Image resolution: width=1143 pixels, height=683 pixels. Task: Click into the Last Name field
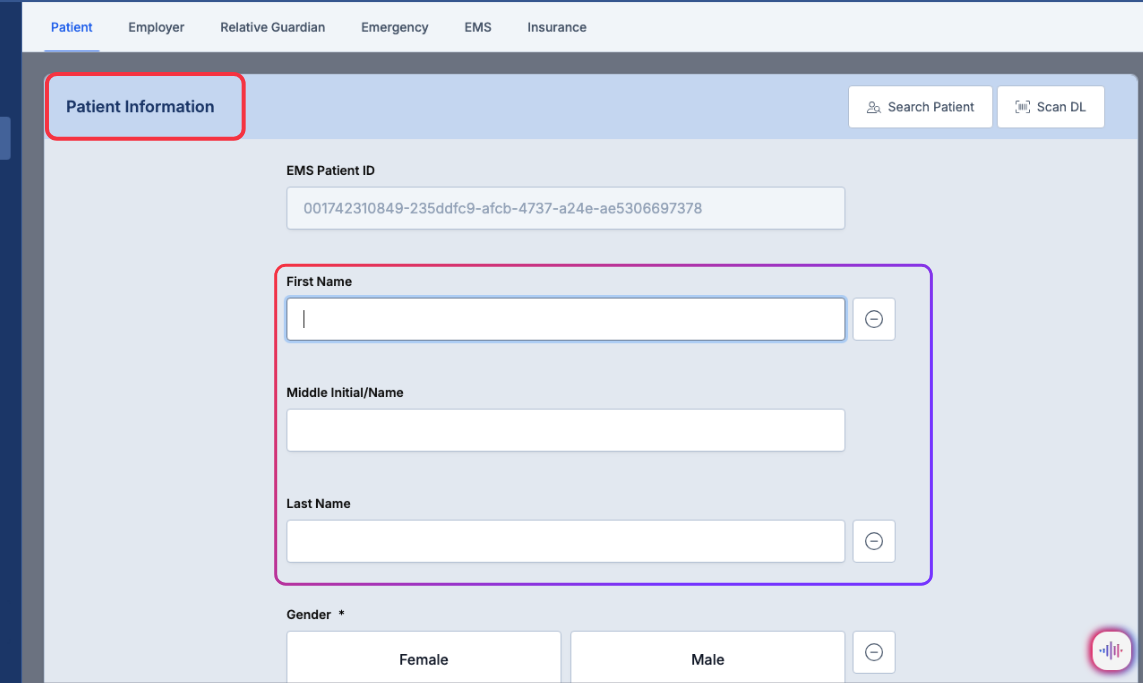(565, 541)
